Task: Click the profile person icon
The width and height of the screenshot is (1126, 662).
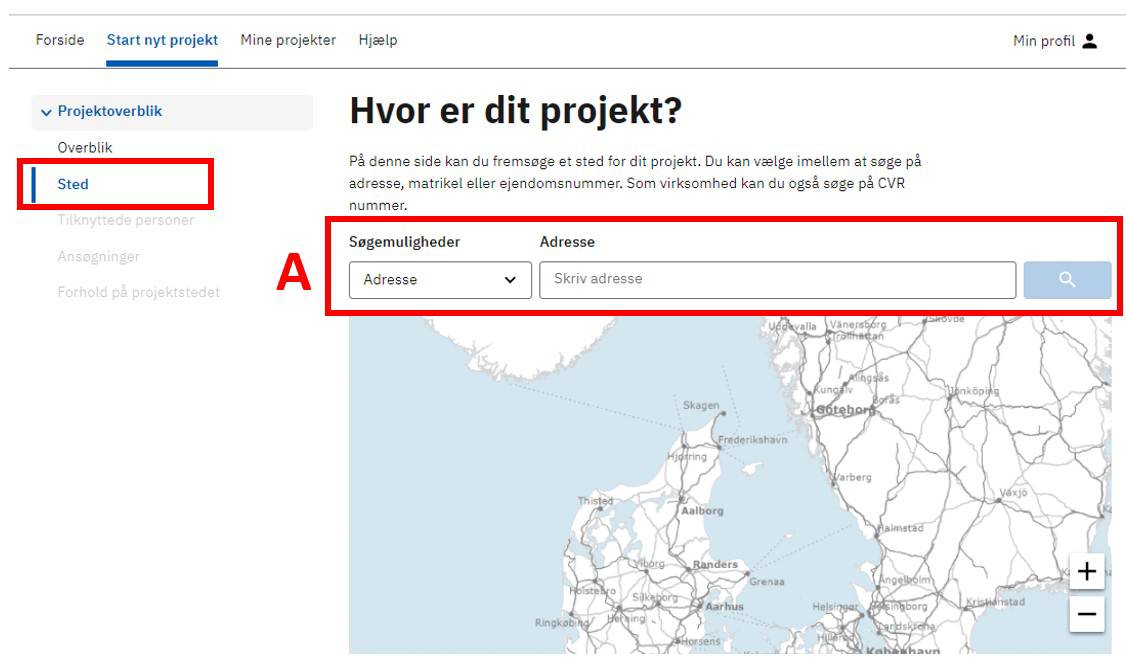Action: [x=1090, y=41]
